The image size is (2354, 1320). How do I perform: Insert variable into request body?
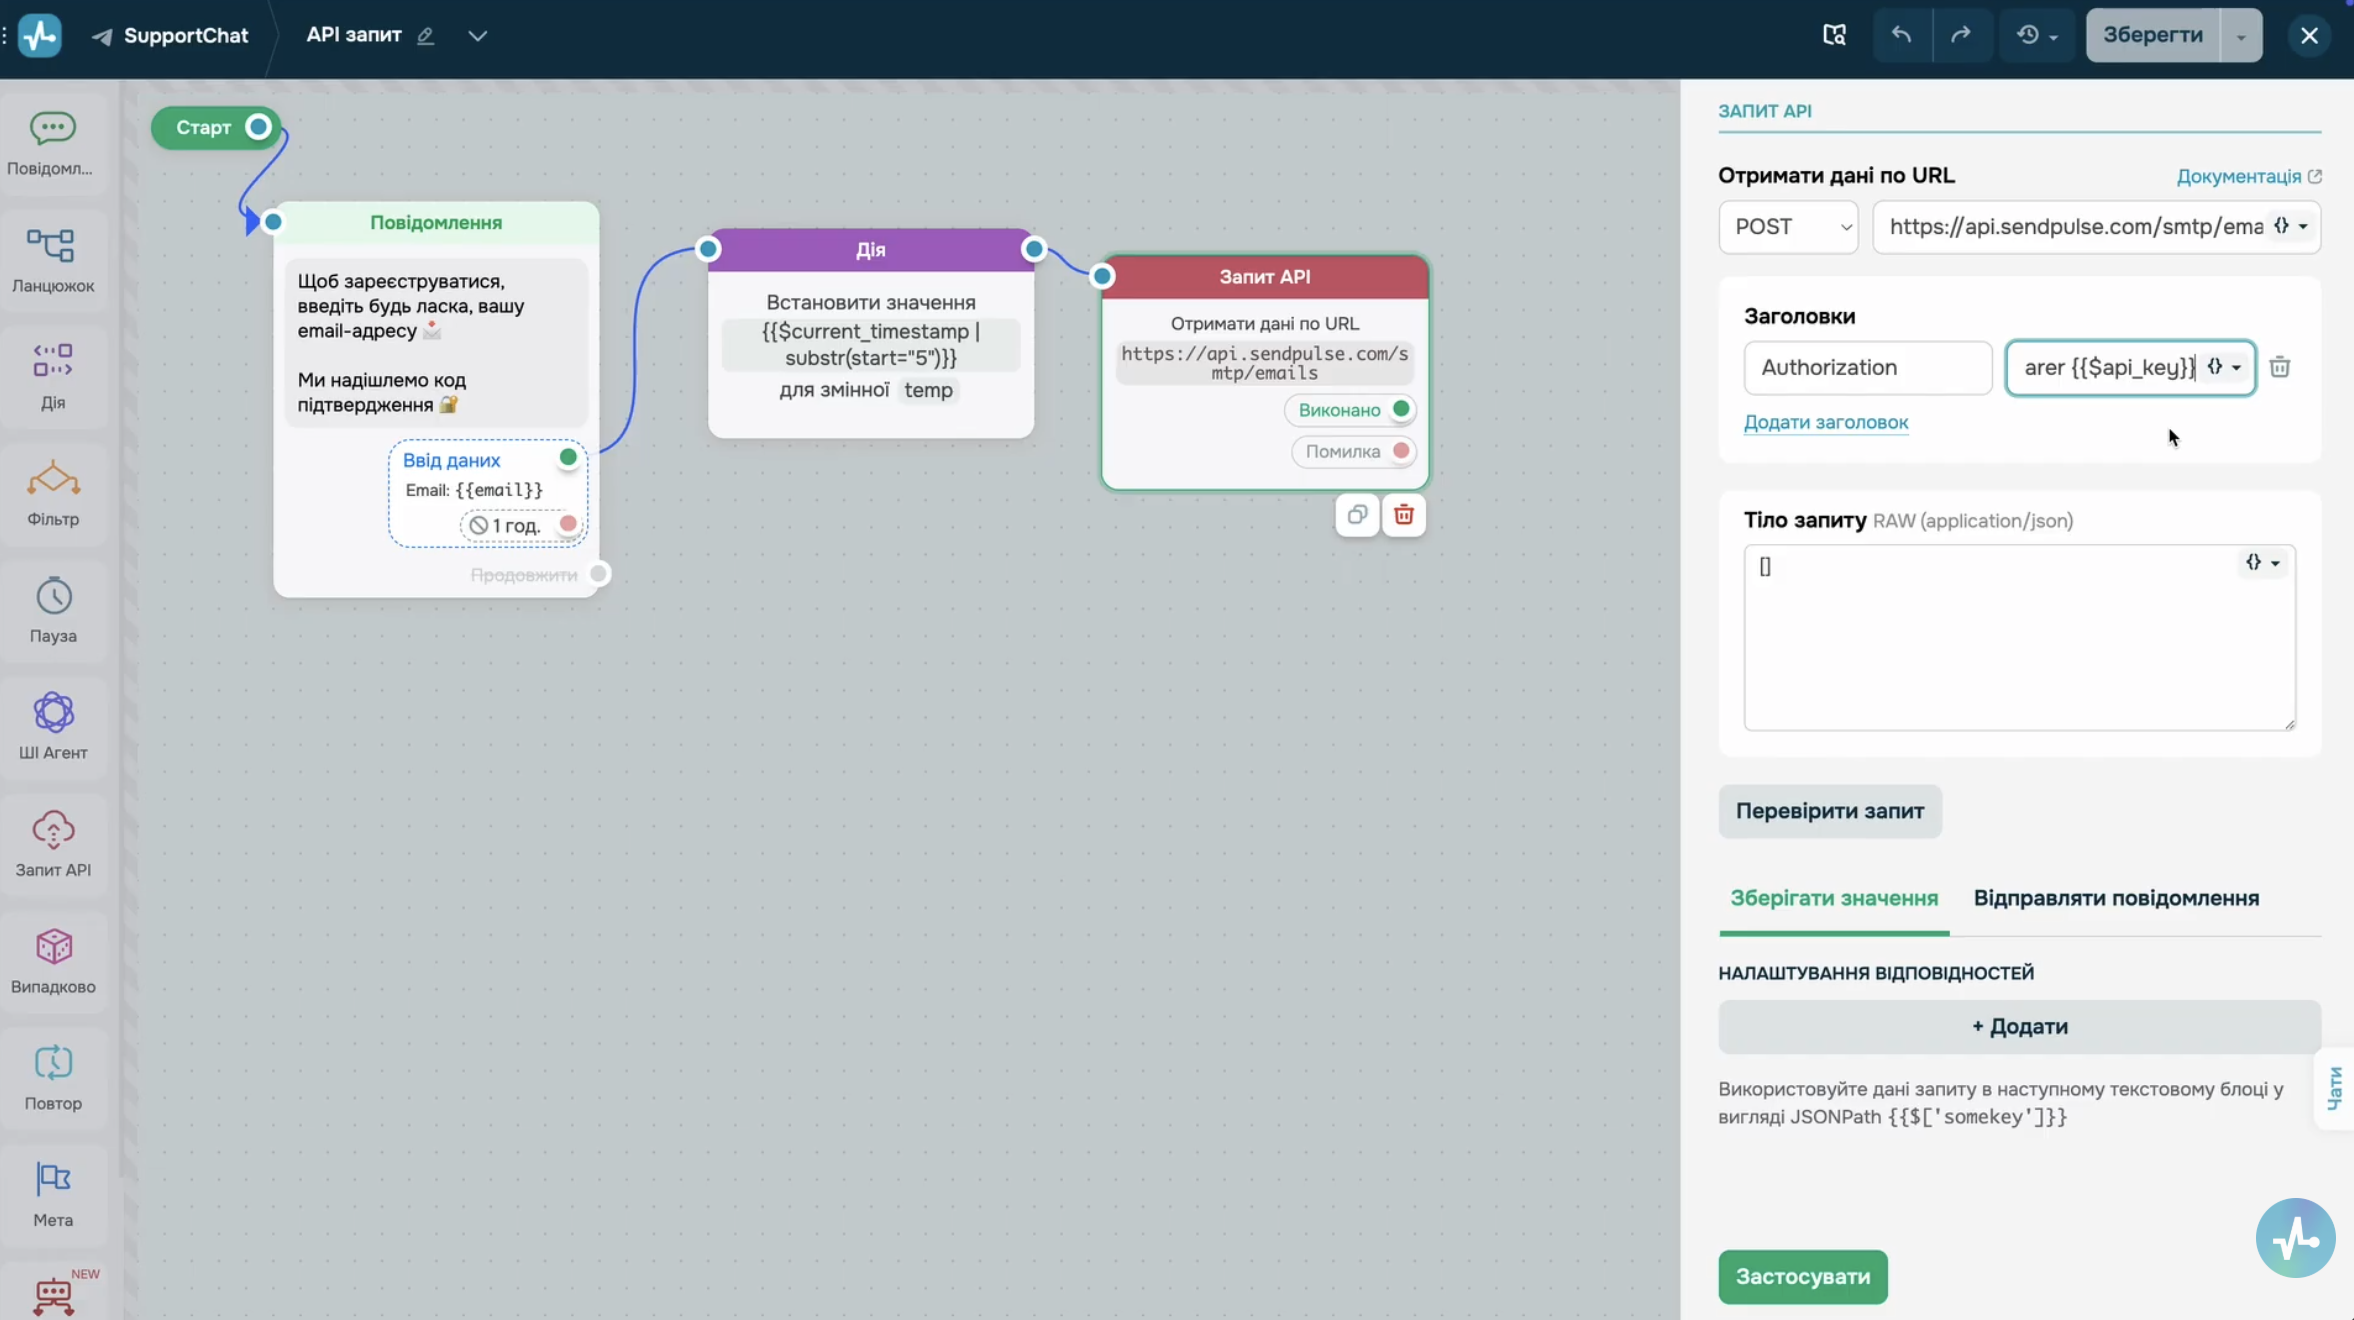click(2262, 563)
